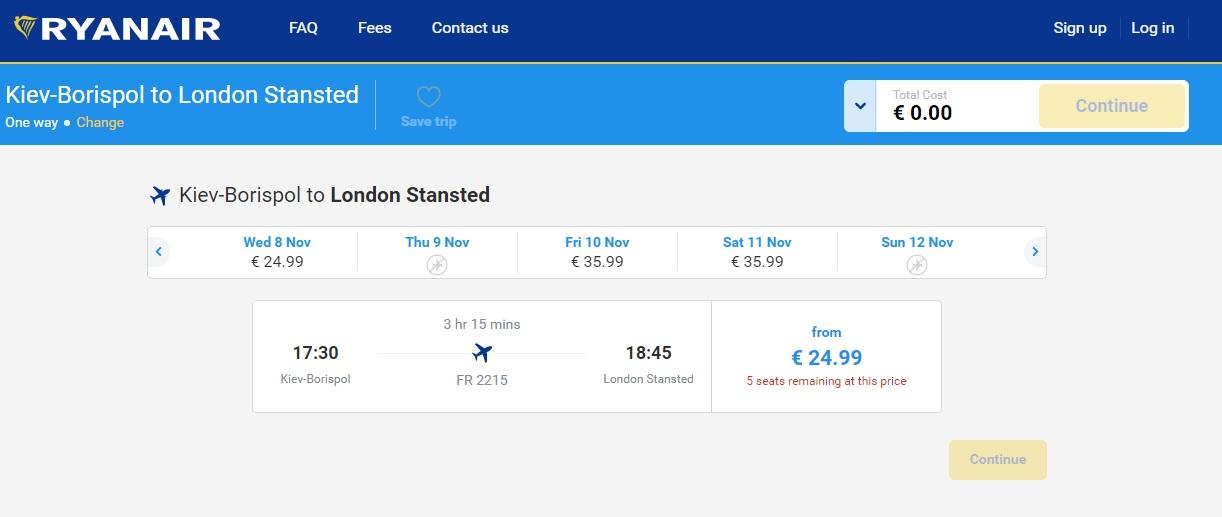
Task: Open the FAQ menu item
Action: [303, 28]
